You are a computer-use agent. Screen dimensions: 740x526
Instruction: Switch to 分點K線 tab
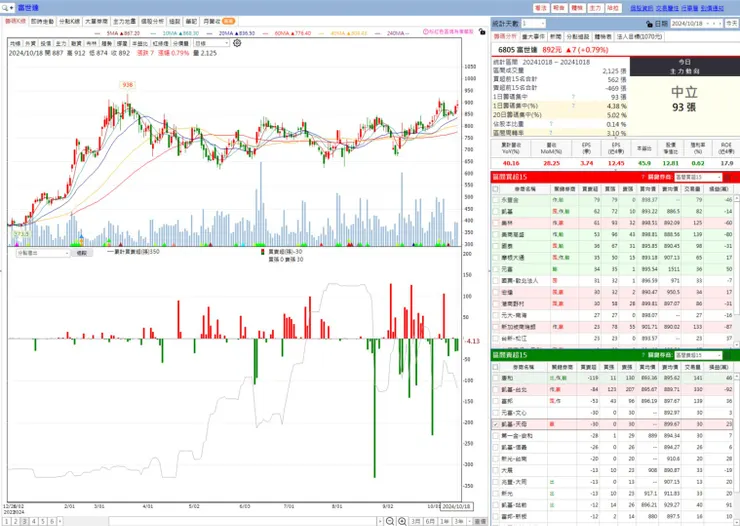coord(69,22)
